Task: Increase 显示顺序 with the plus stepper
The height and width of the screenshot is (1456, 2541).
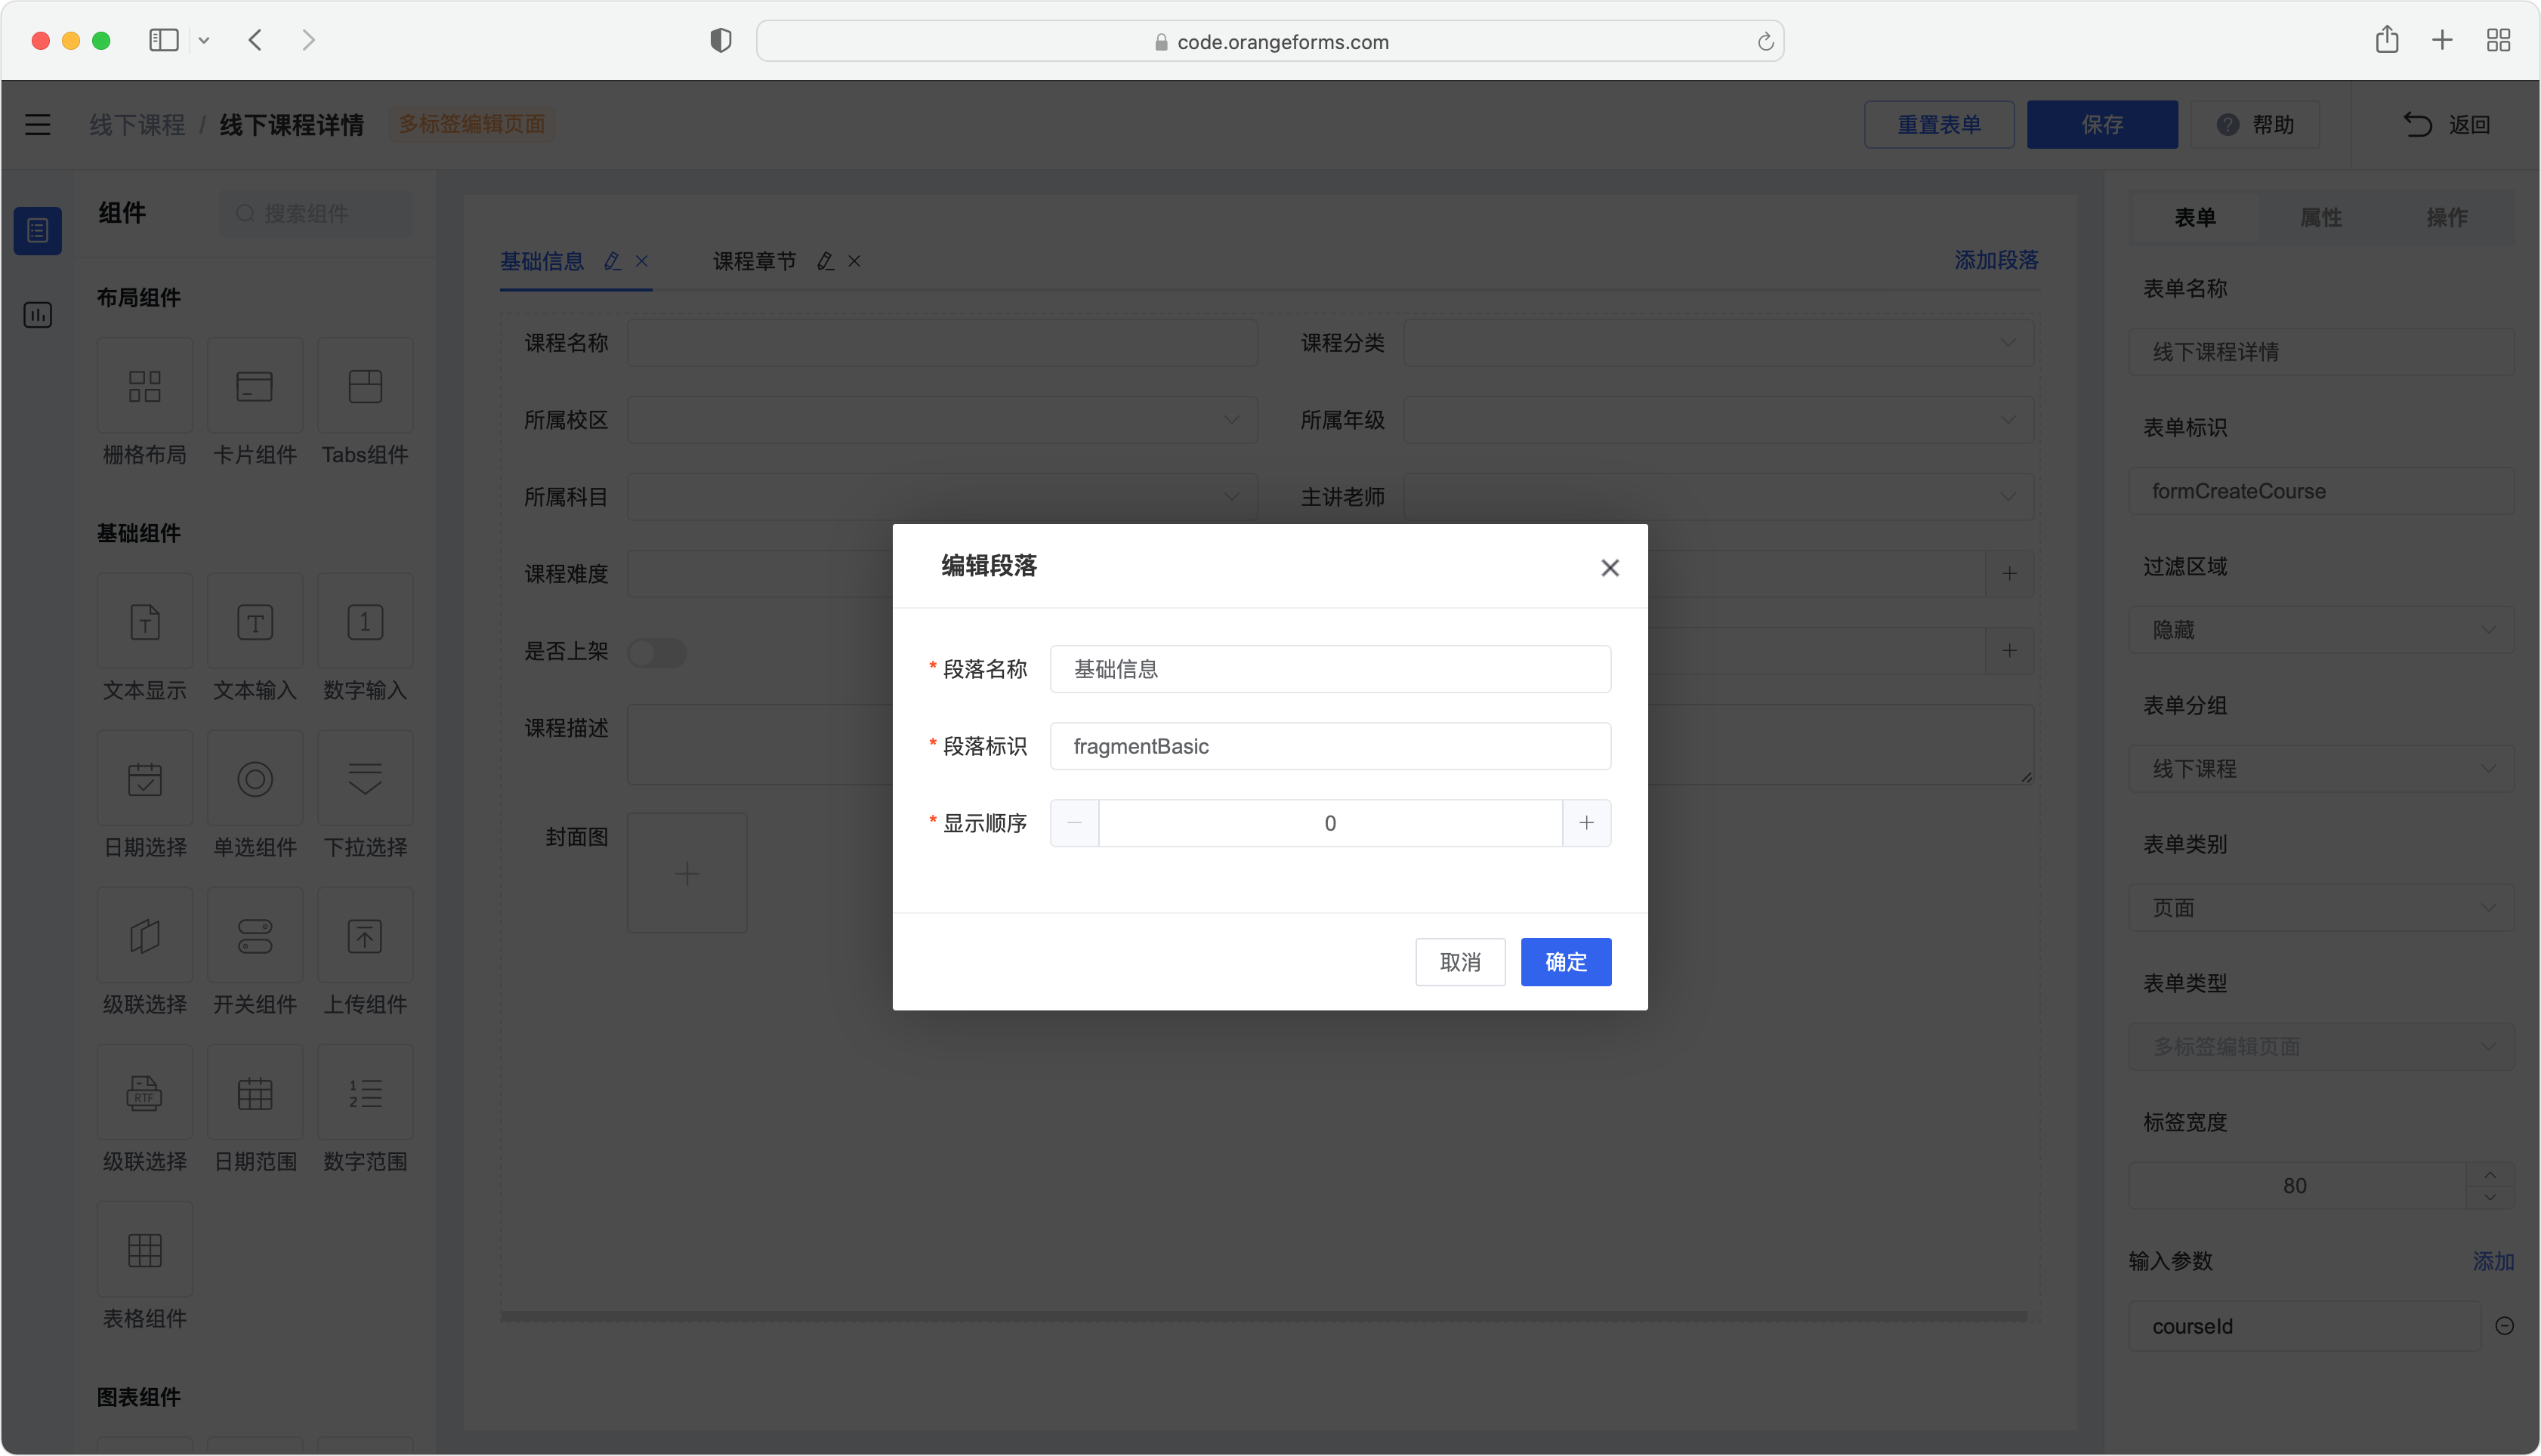Action: [x=1586, y=823]
